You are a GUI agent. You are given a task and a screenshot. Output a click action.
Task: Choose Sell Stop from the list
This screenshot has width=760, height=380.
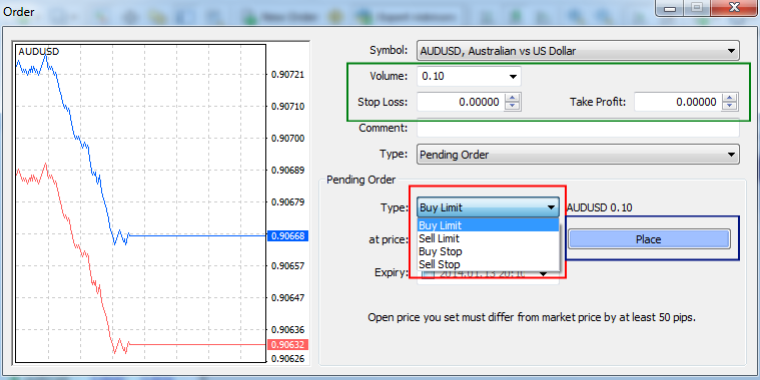tap(488, 265)
